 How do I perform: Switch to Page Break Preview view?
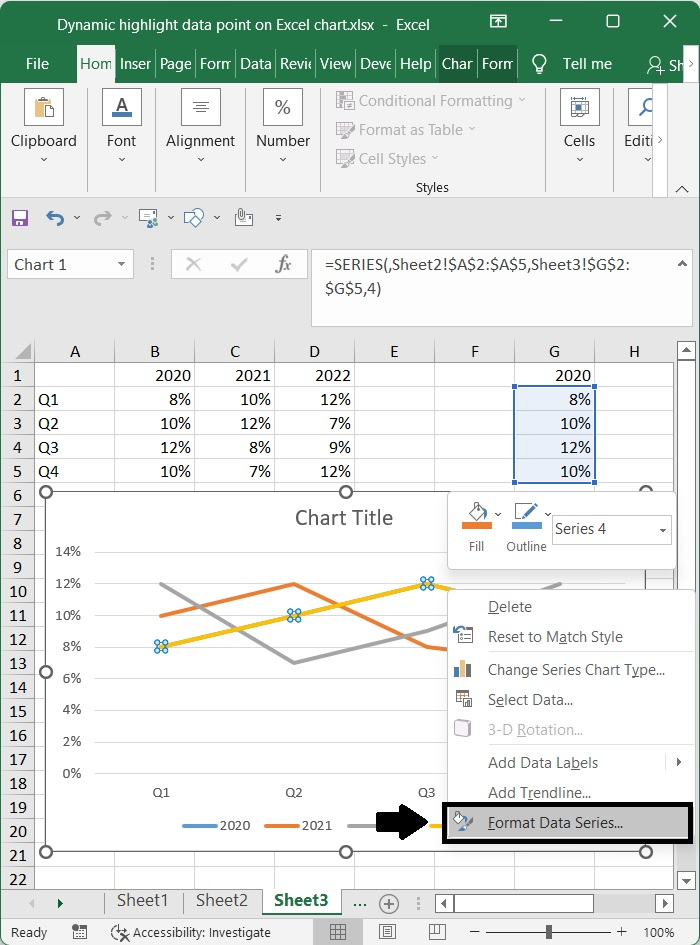[437, 932]
